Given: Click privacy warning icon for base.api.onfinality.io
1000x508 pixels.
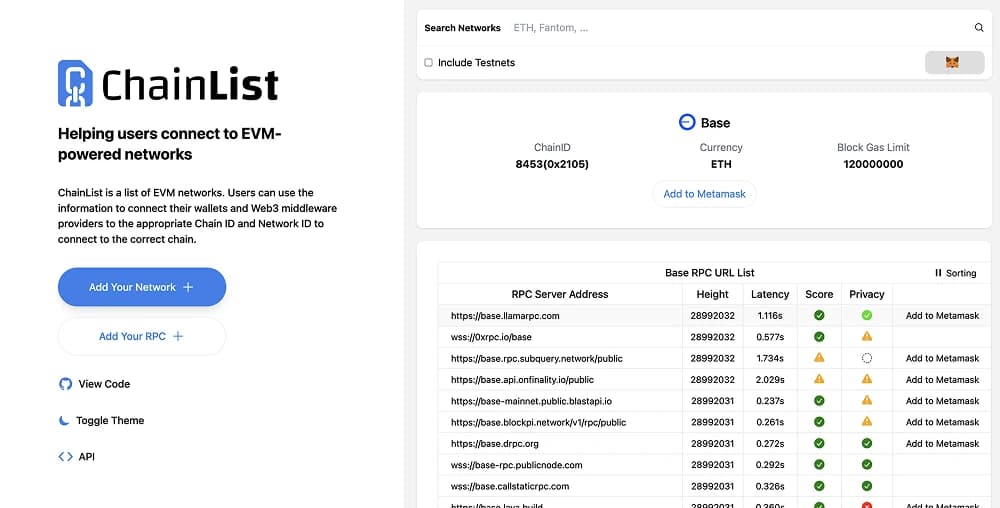Looking at the screenshot, I should point(867,379).
